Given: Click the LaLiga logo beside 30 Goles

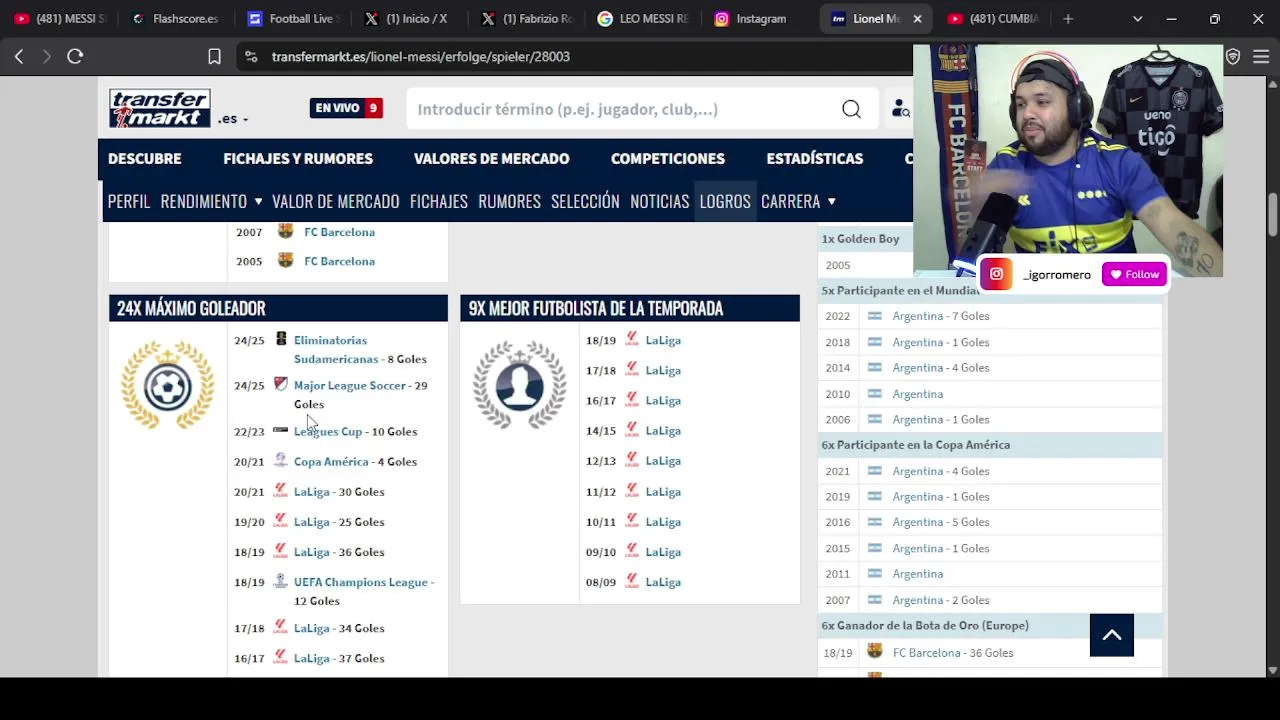Looking at the screenshot, I should pyautogui.click(x=281, y=491).
